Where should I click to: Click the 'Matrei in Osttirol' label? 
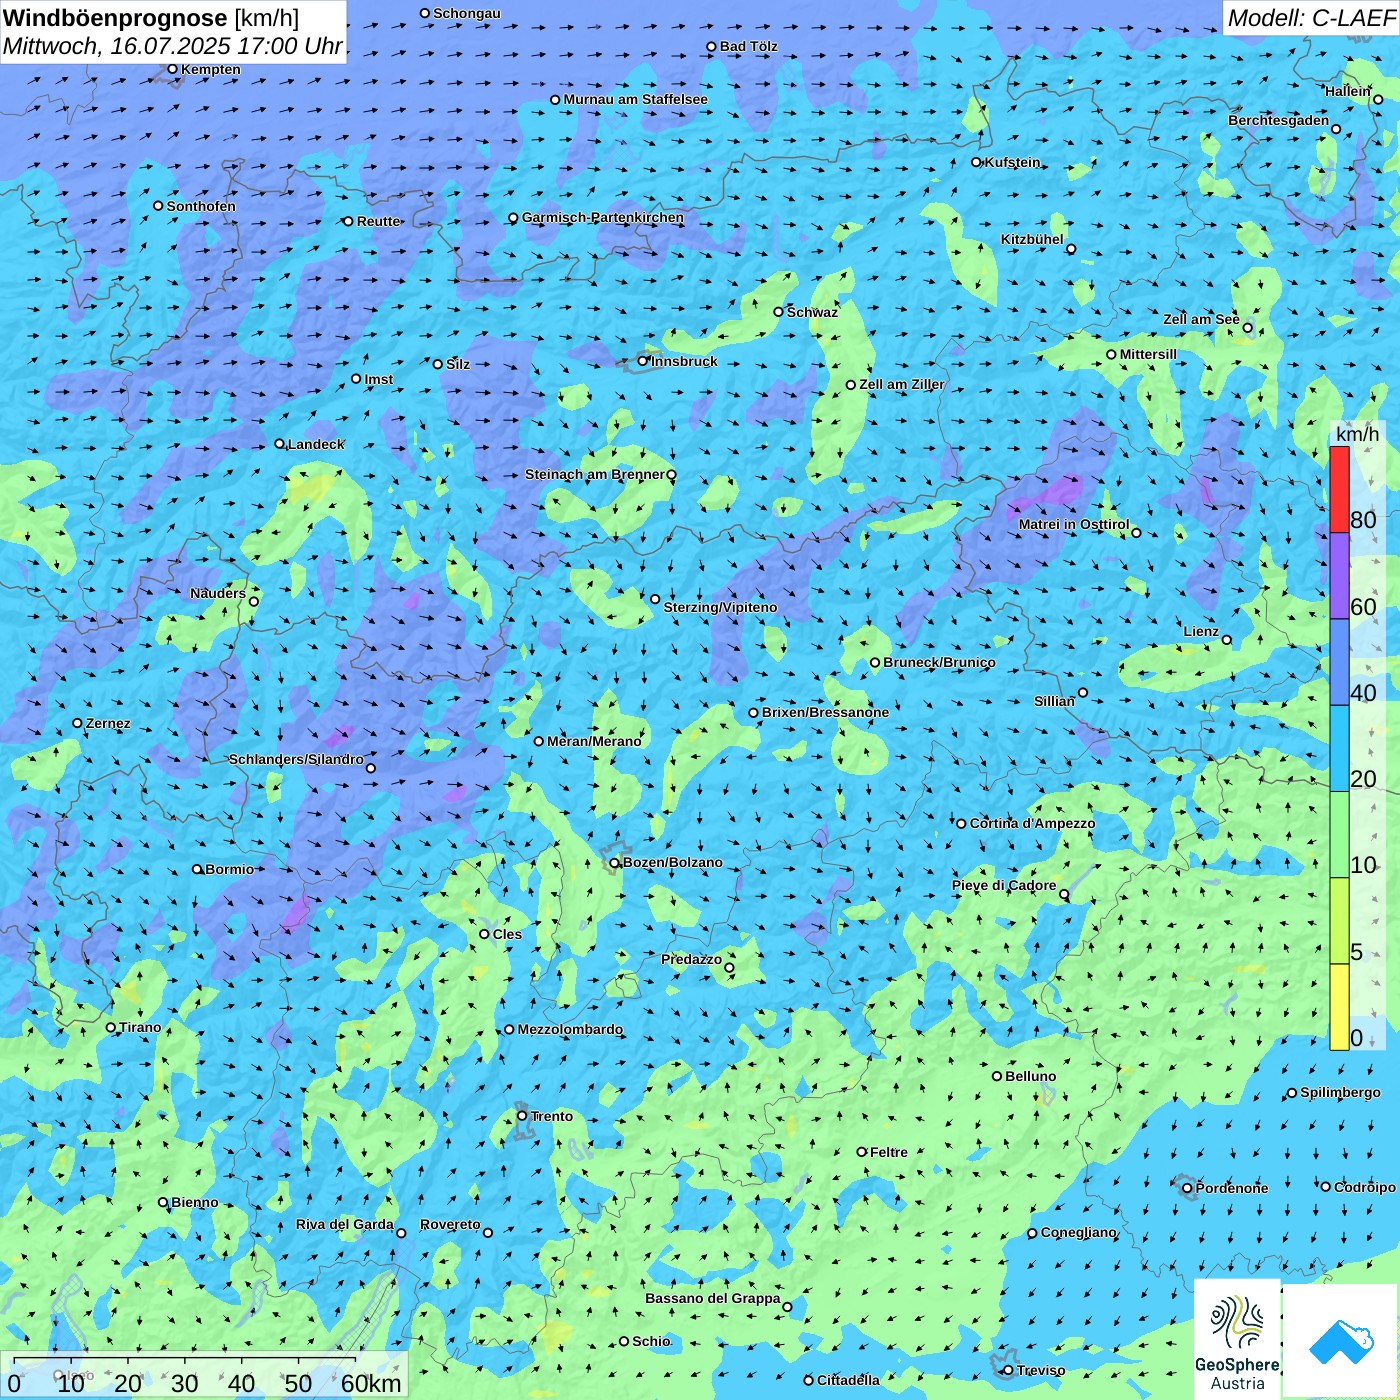coord(1074,524)
